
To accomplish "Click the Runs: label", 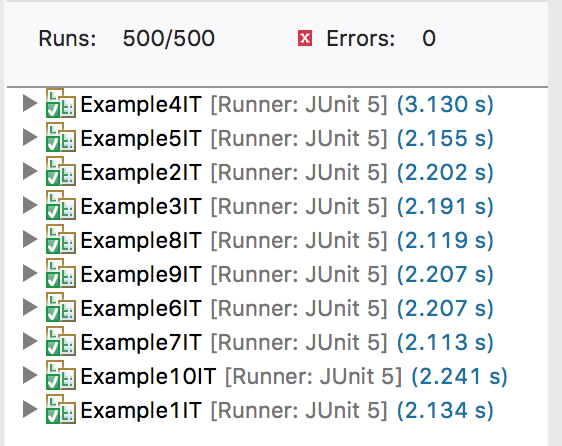I will (67, 38).
